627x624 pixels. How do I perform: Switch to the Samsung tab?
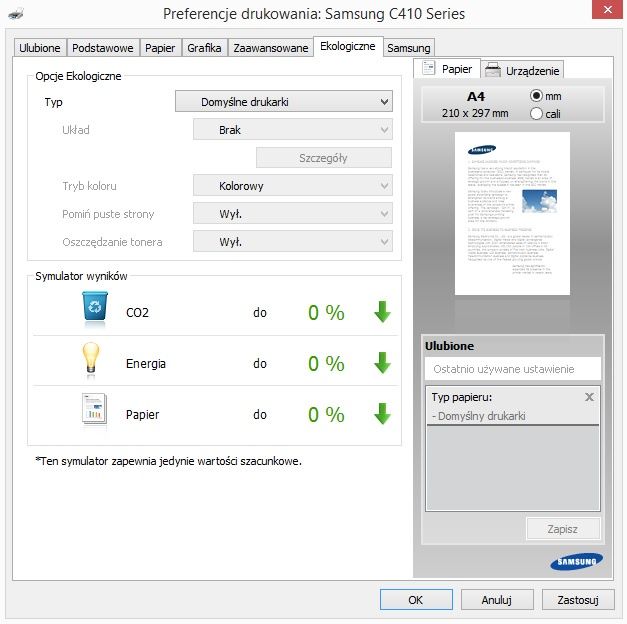point(409,48)
